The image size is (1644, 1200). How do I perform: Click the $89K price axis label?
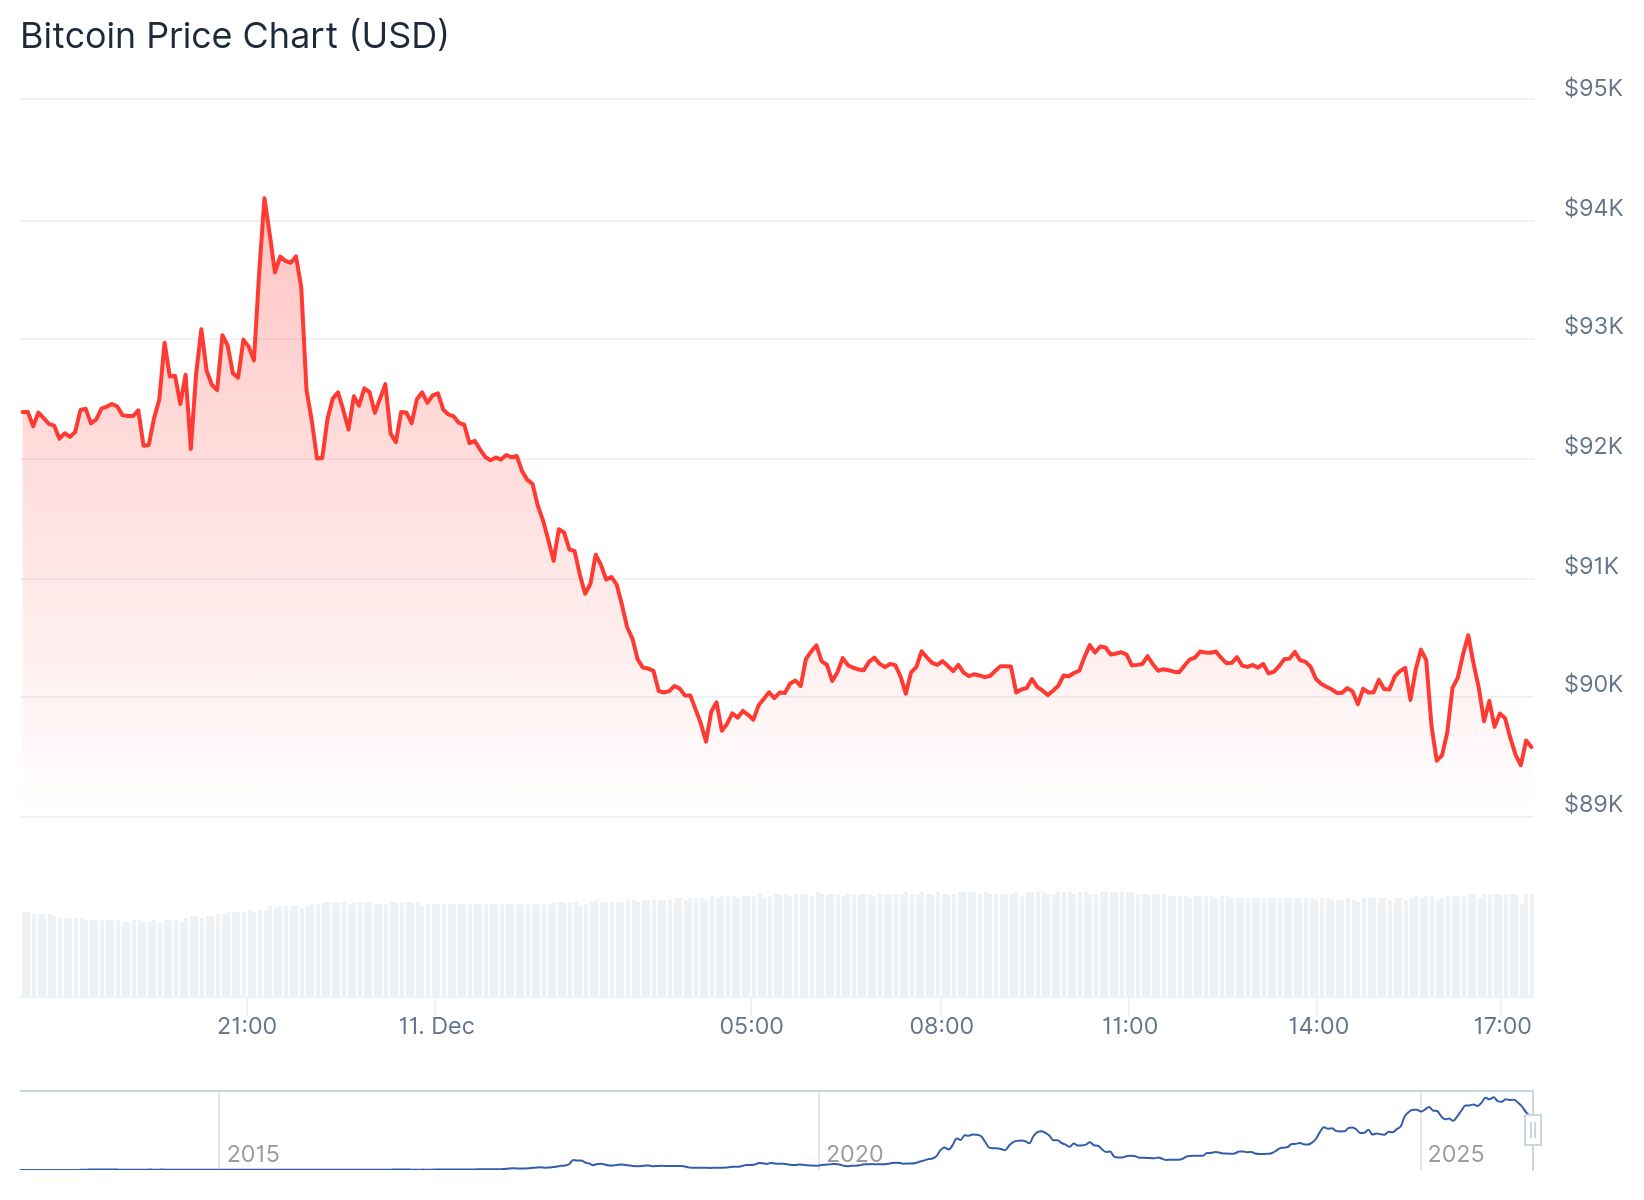pos(1593,804)
